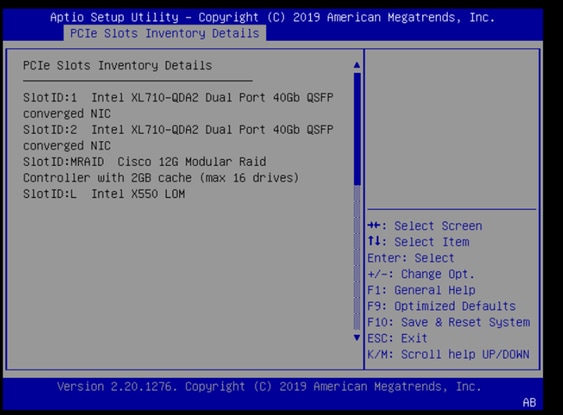Click the ESC: Exit line
This screenshot has width=563, height=415.
click(x=397, y=338)
